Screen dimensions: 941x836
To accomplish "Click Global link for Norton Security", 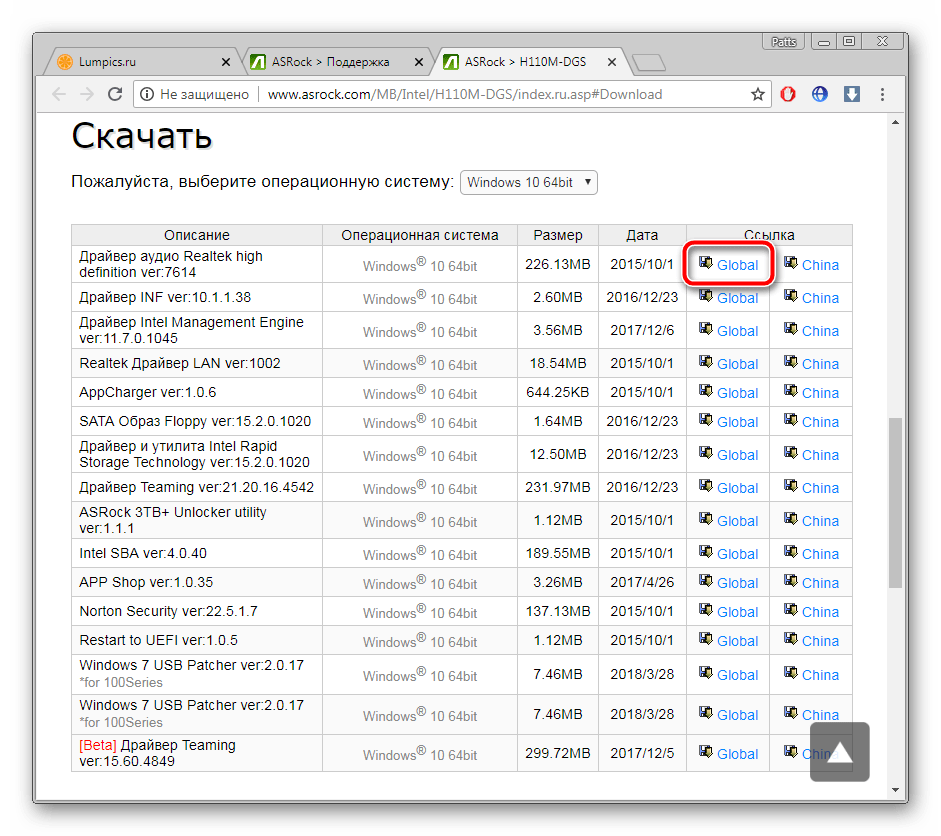I will tap(737, 612).
